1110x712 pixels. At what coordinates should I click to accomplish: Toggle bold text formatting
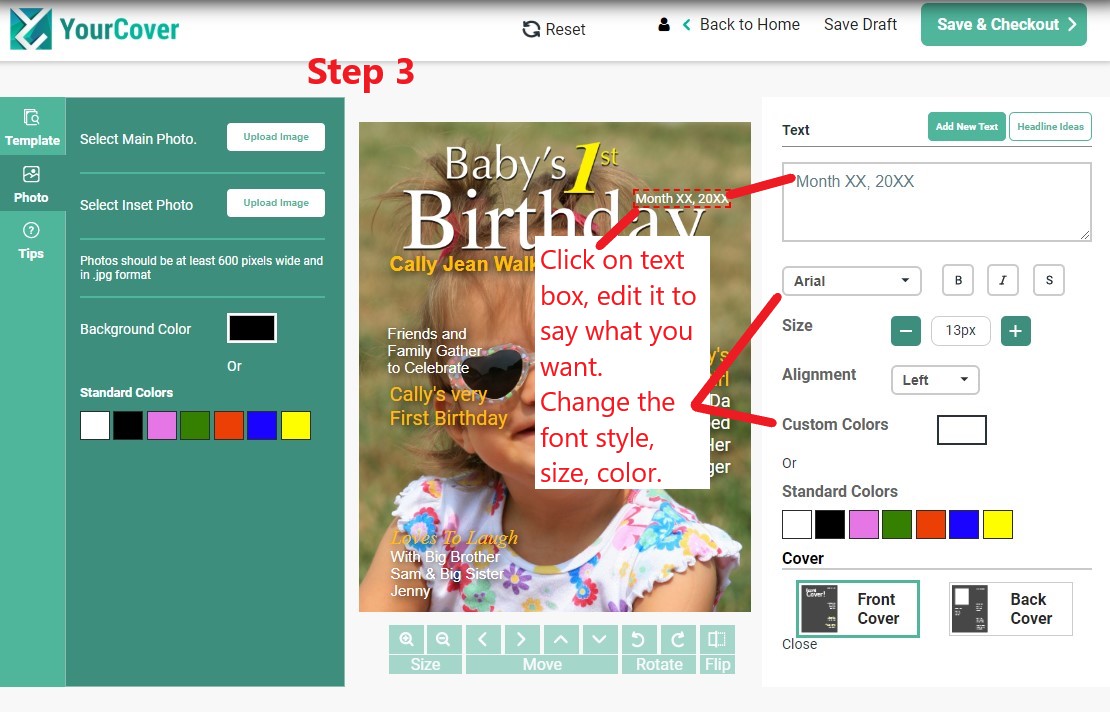coord(957,280)
